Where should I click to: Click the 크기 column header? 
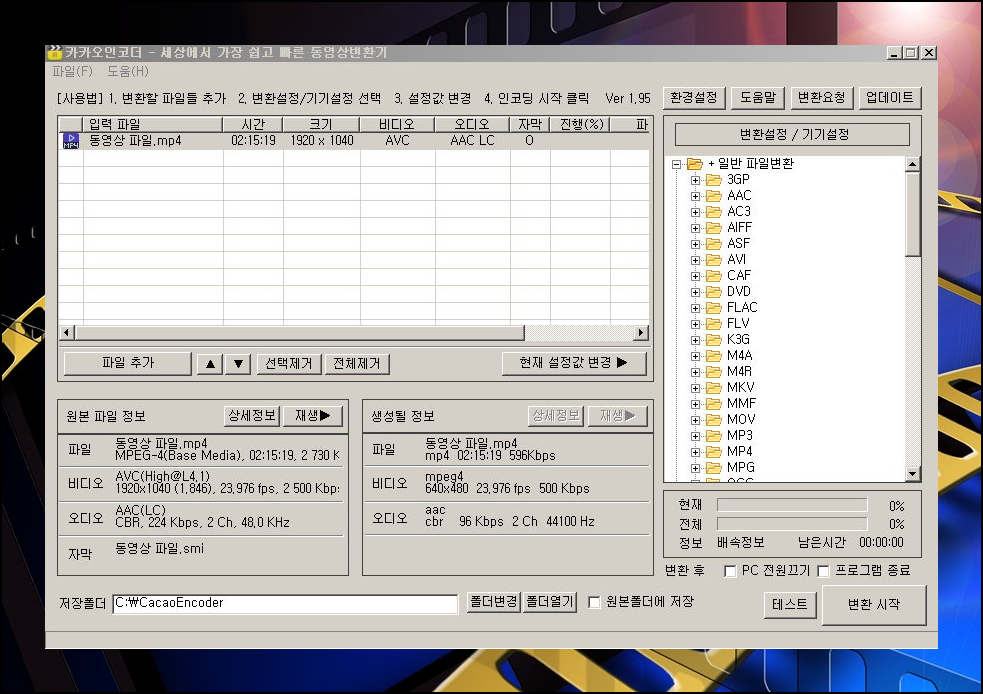click(x=322, y=124)
